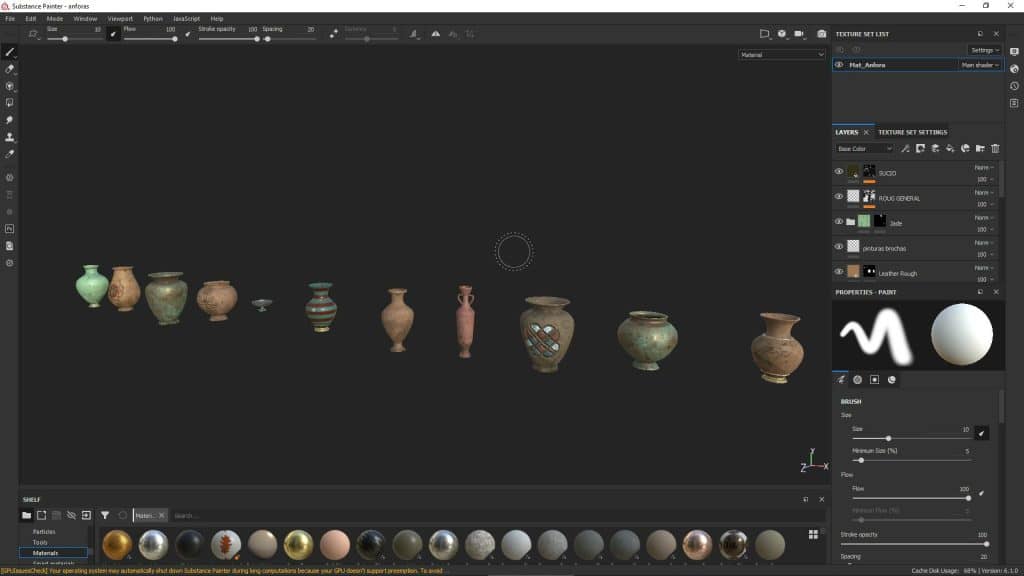Adjust the Flow slider in top toolbar
Image resolution: width=1024 pixels, height=576 pixels.
click(150, 39)
